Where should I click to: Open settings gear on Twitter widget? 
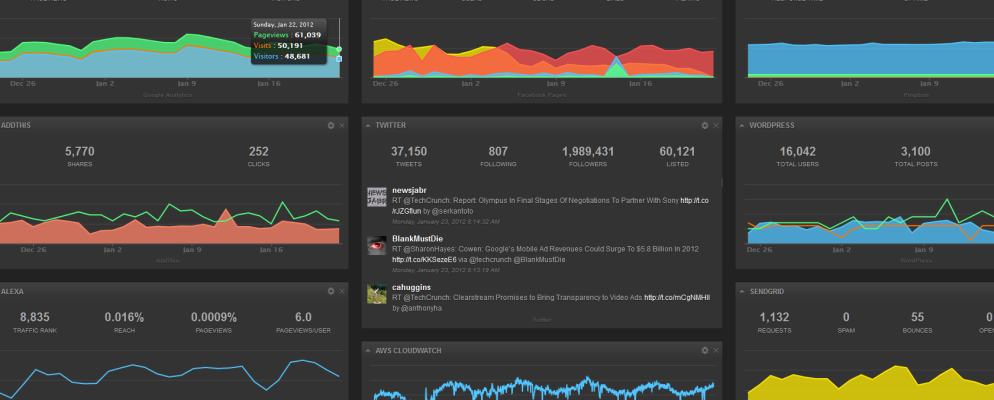704,125
